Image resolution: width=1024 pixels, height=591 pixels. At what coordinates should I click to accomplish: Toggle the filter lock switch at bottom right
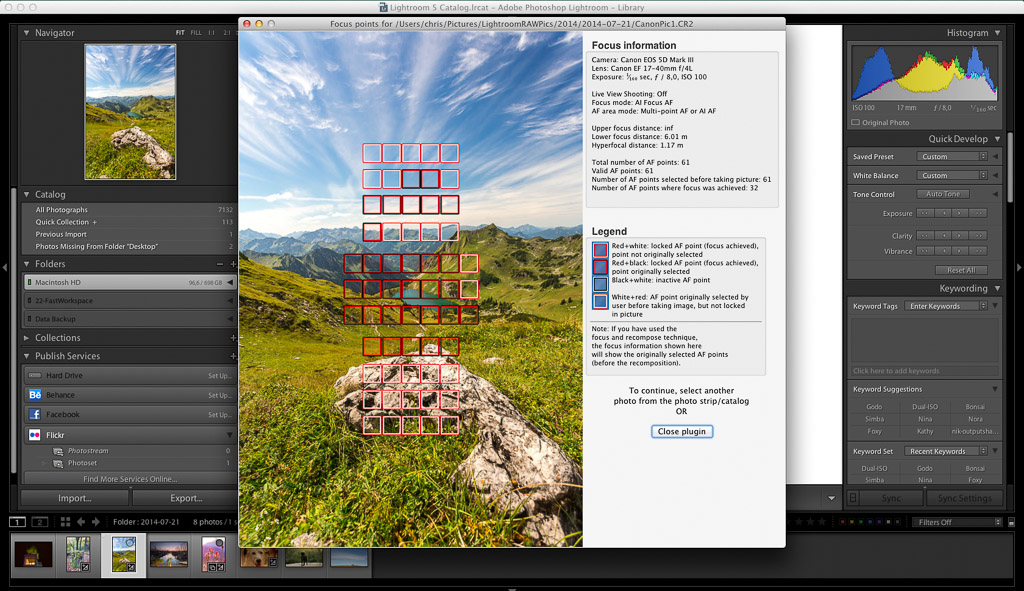tap(1012, 522)
